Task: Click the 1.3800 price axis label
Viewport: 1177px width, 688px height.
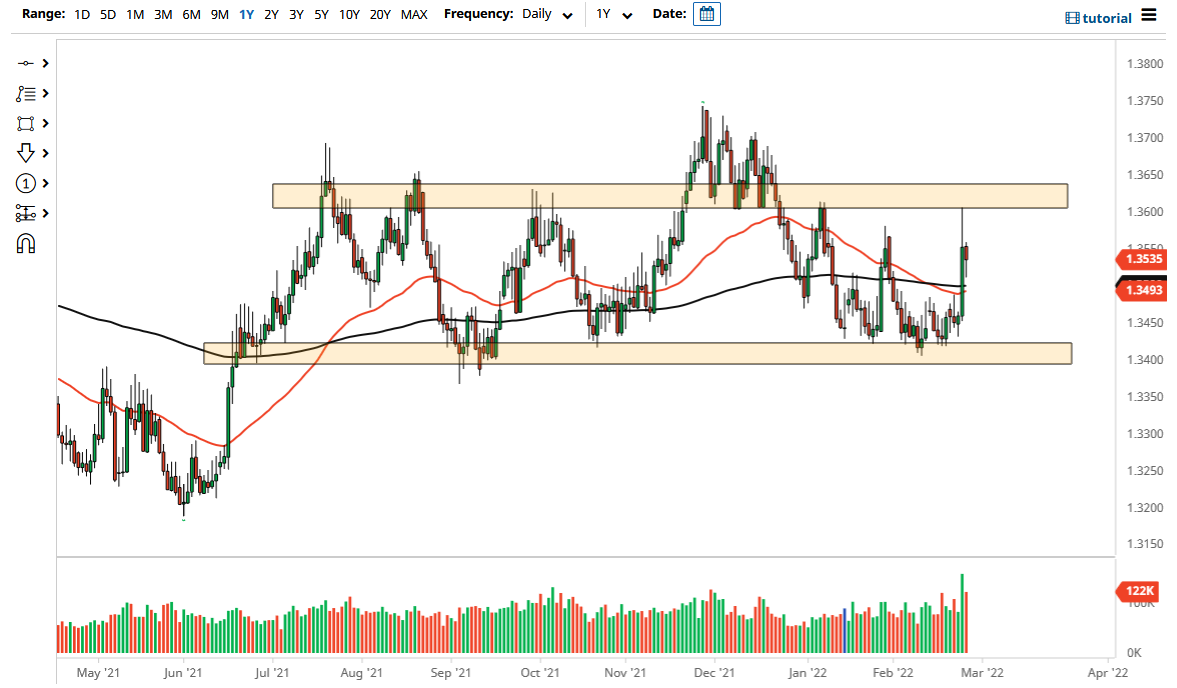Action: click(x=1145, y=64)
